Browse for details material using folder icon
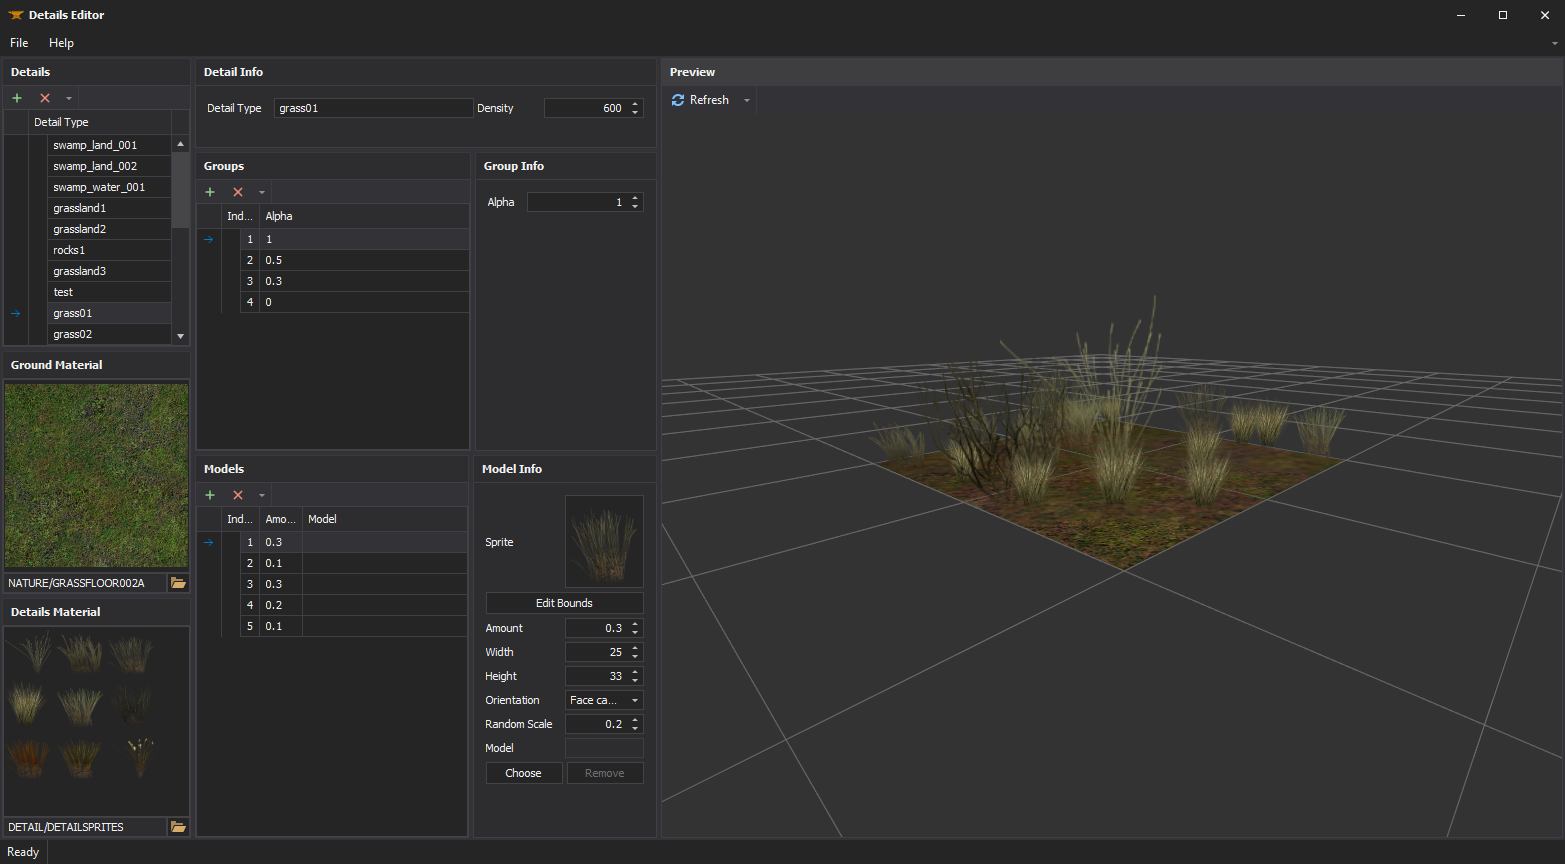The image size is (1565, 864). 178,827
